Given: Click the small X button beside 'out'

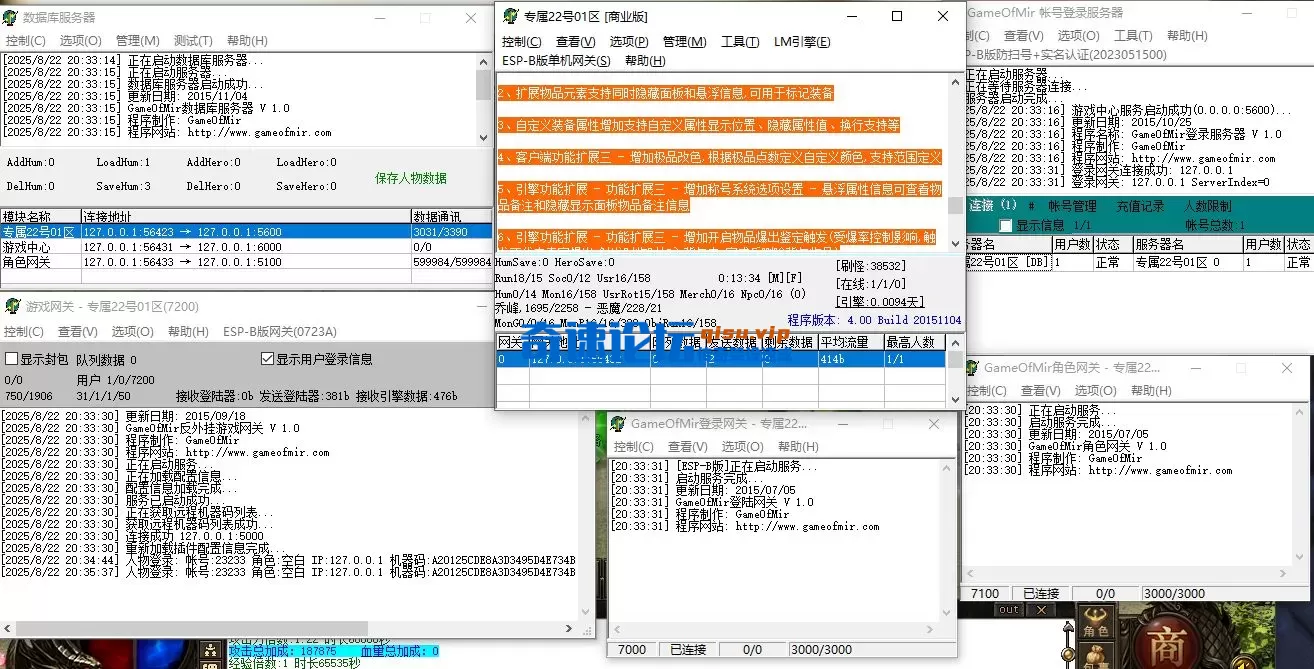Looking at the screenshot, I should click(1041, 609).
